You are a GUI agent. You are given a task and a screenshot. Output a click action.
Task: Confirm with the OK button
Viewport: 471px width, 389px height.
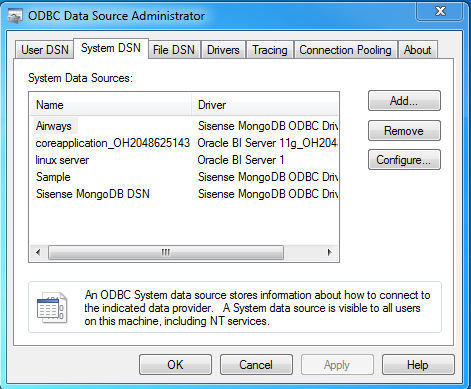click(x=175, y=365)
